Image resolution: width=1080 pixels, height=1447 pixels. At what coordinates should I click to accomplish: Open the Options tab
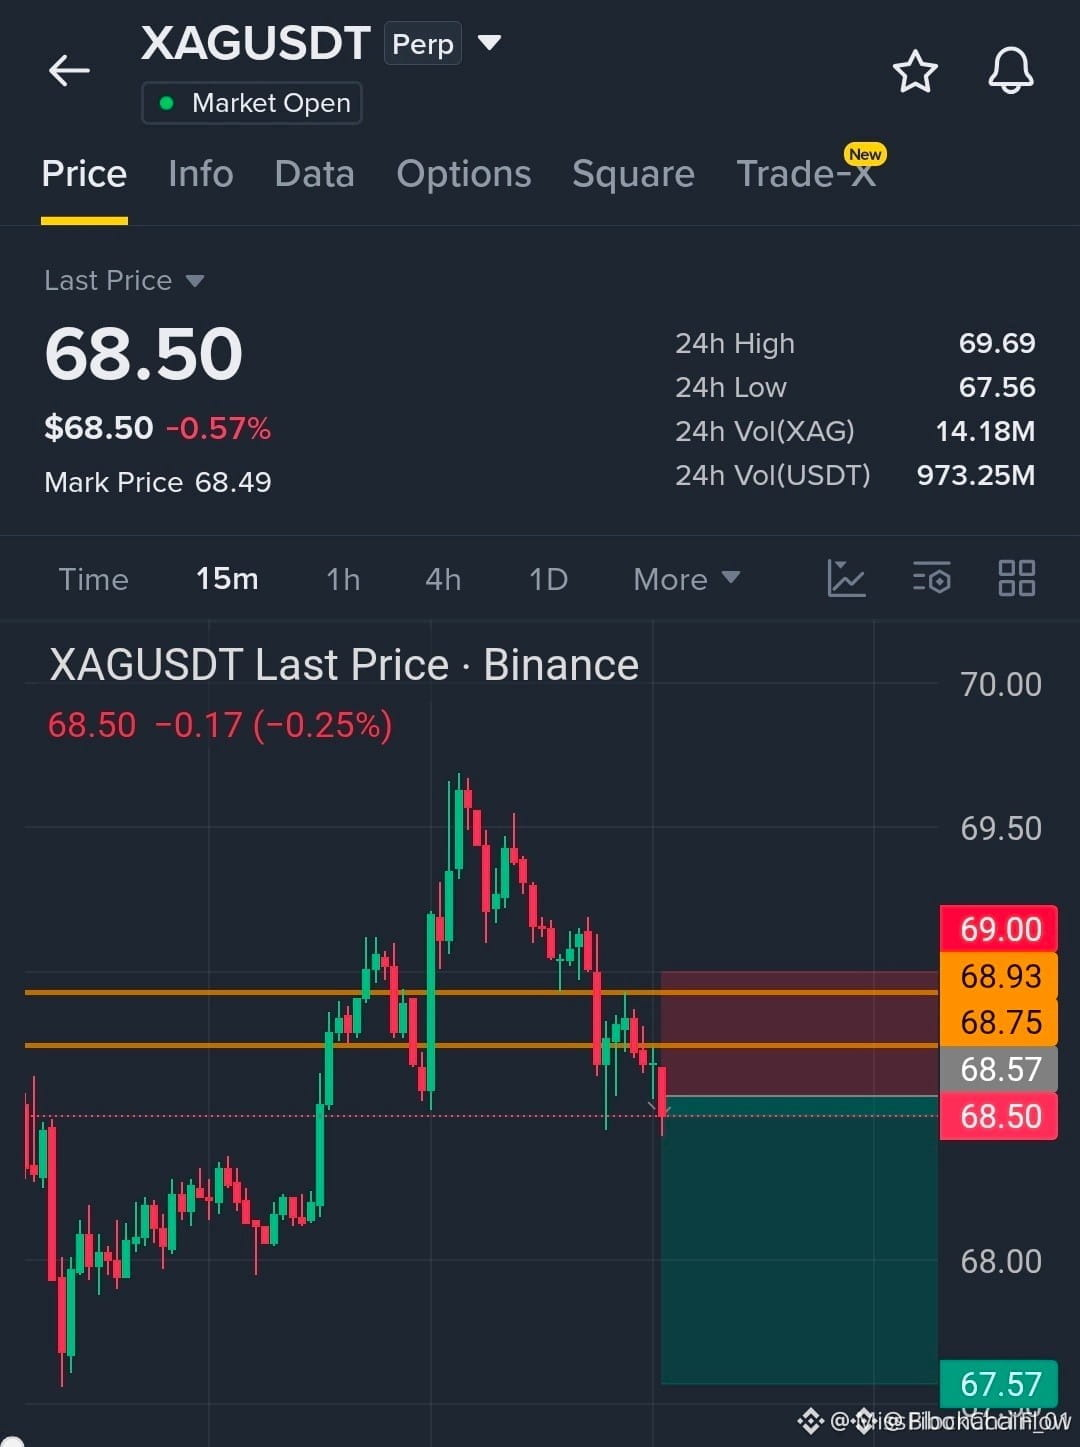(464, 174)
